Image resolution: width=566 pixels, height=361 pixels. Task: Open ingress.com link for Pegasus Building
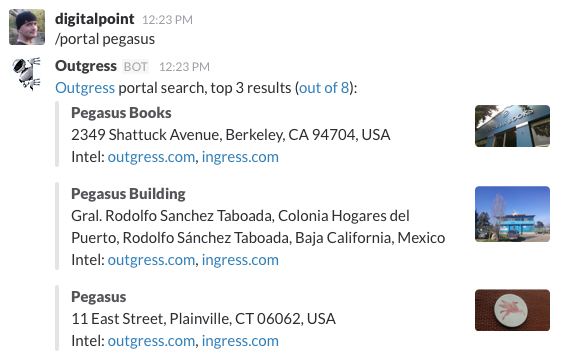240,260
